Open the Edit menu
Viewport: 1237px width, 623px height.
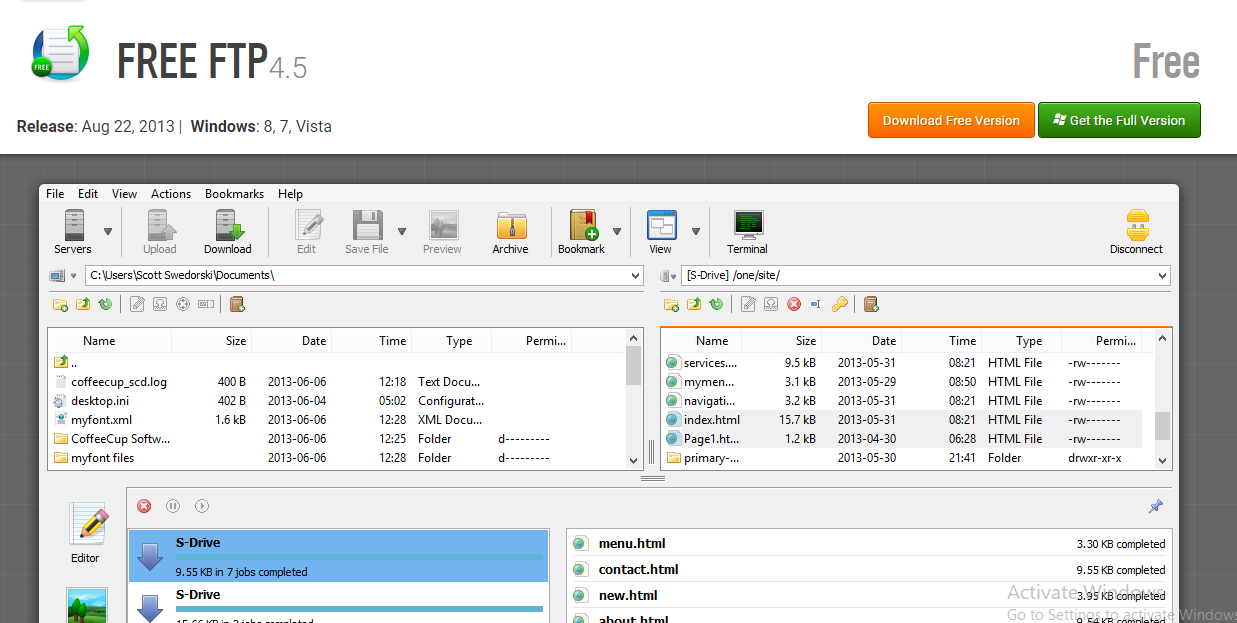88,194
